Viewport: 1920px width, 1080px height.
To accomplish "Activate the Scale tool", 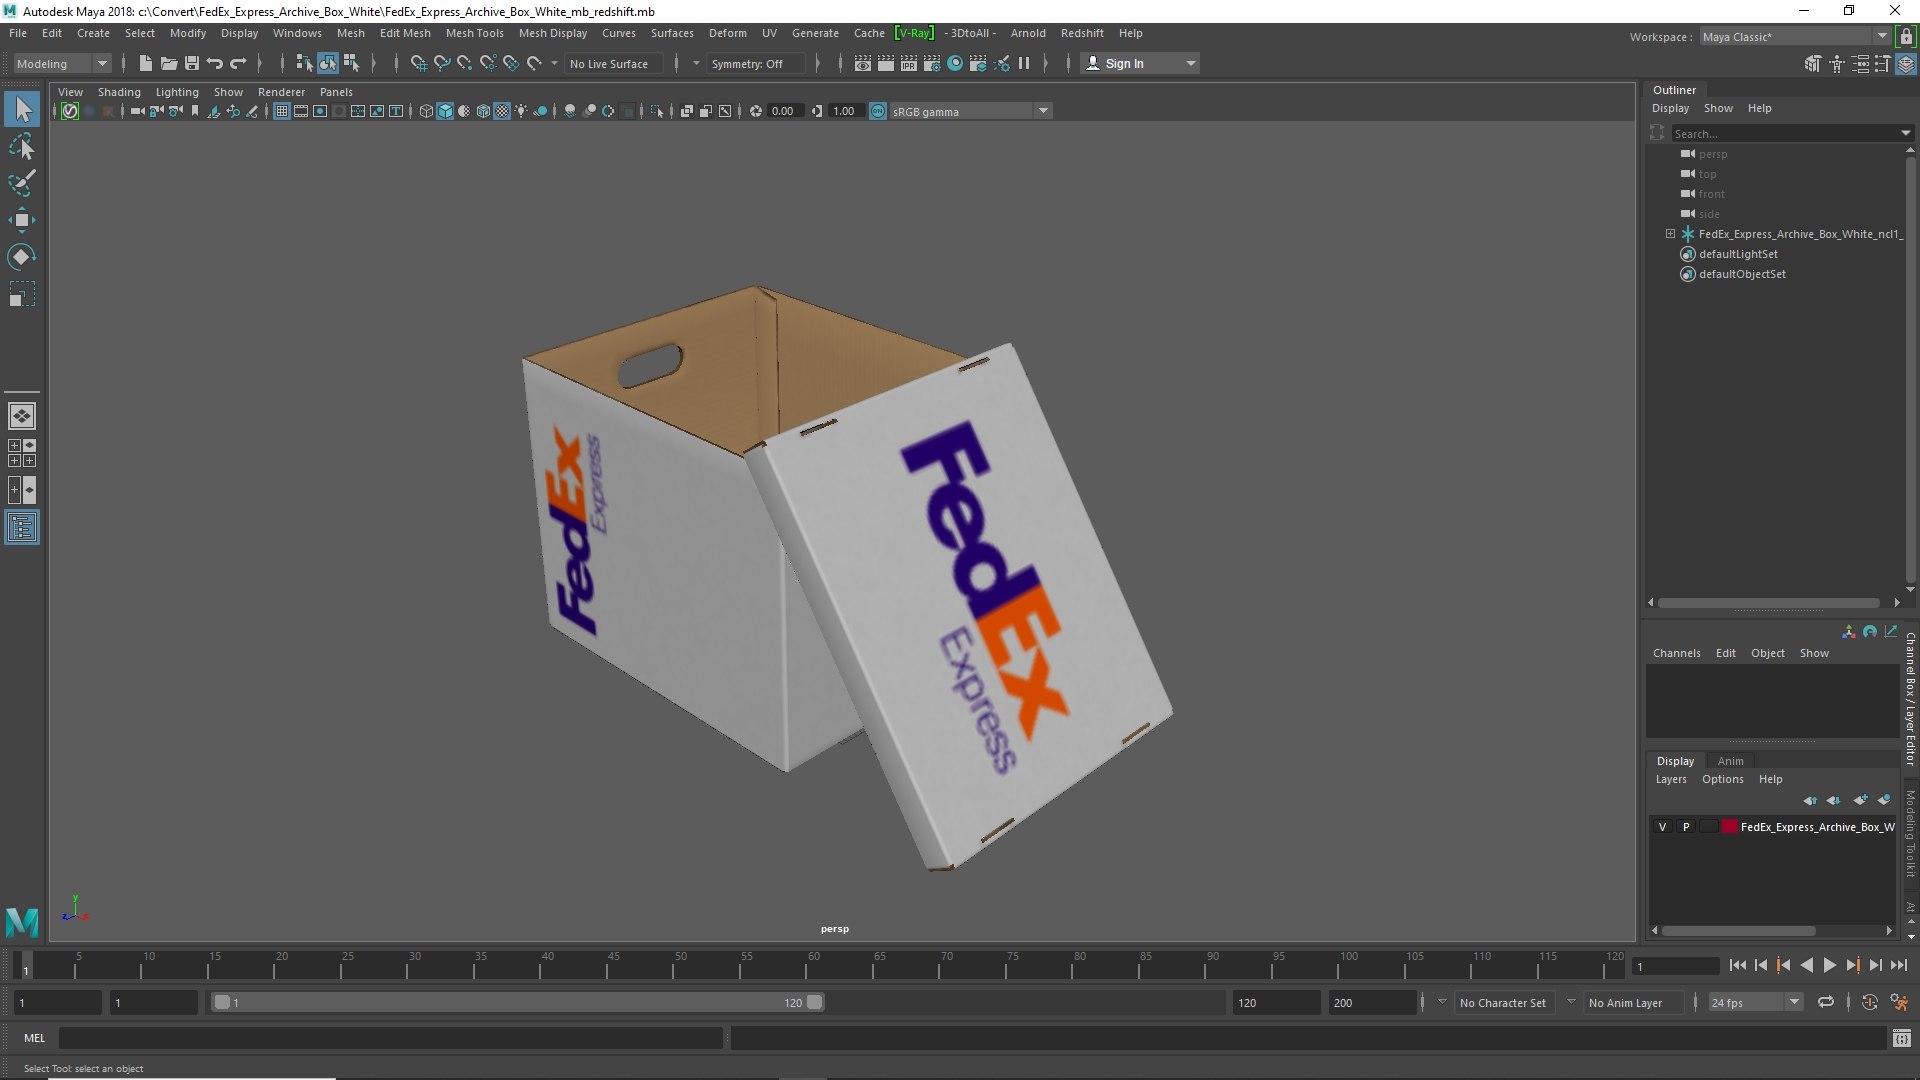I will (22, 294).
